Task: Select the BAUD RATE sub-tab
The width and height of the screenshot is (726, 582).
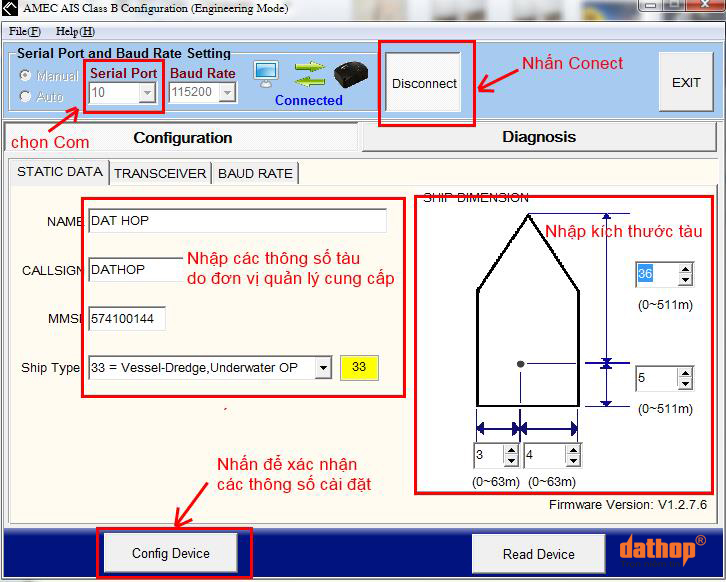Action: tap(255, 174)
